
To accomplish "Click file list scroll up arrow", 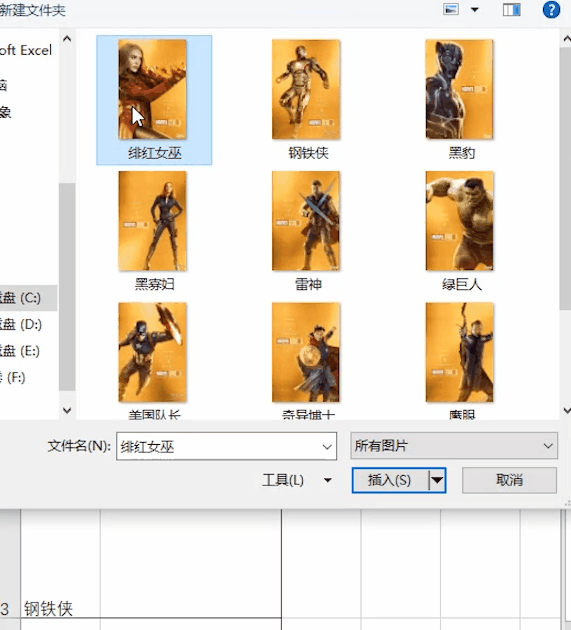I will [x=567, y=39].
